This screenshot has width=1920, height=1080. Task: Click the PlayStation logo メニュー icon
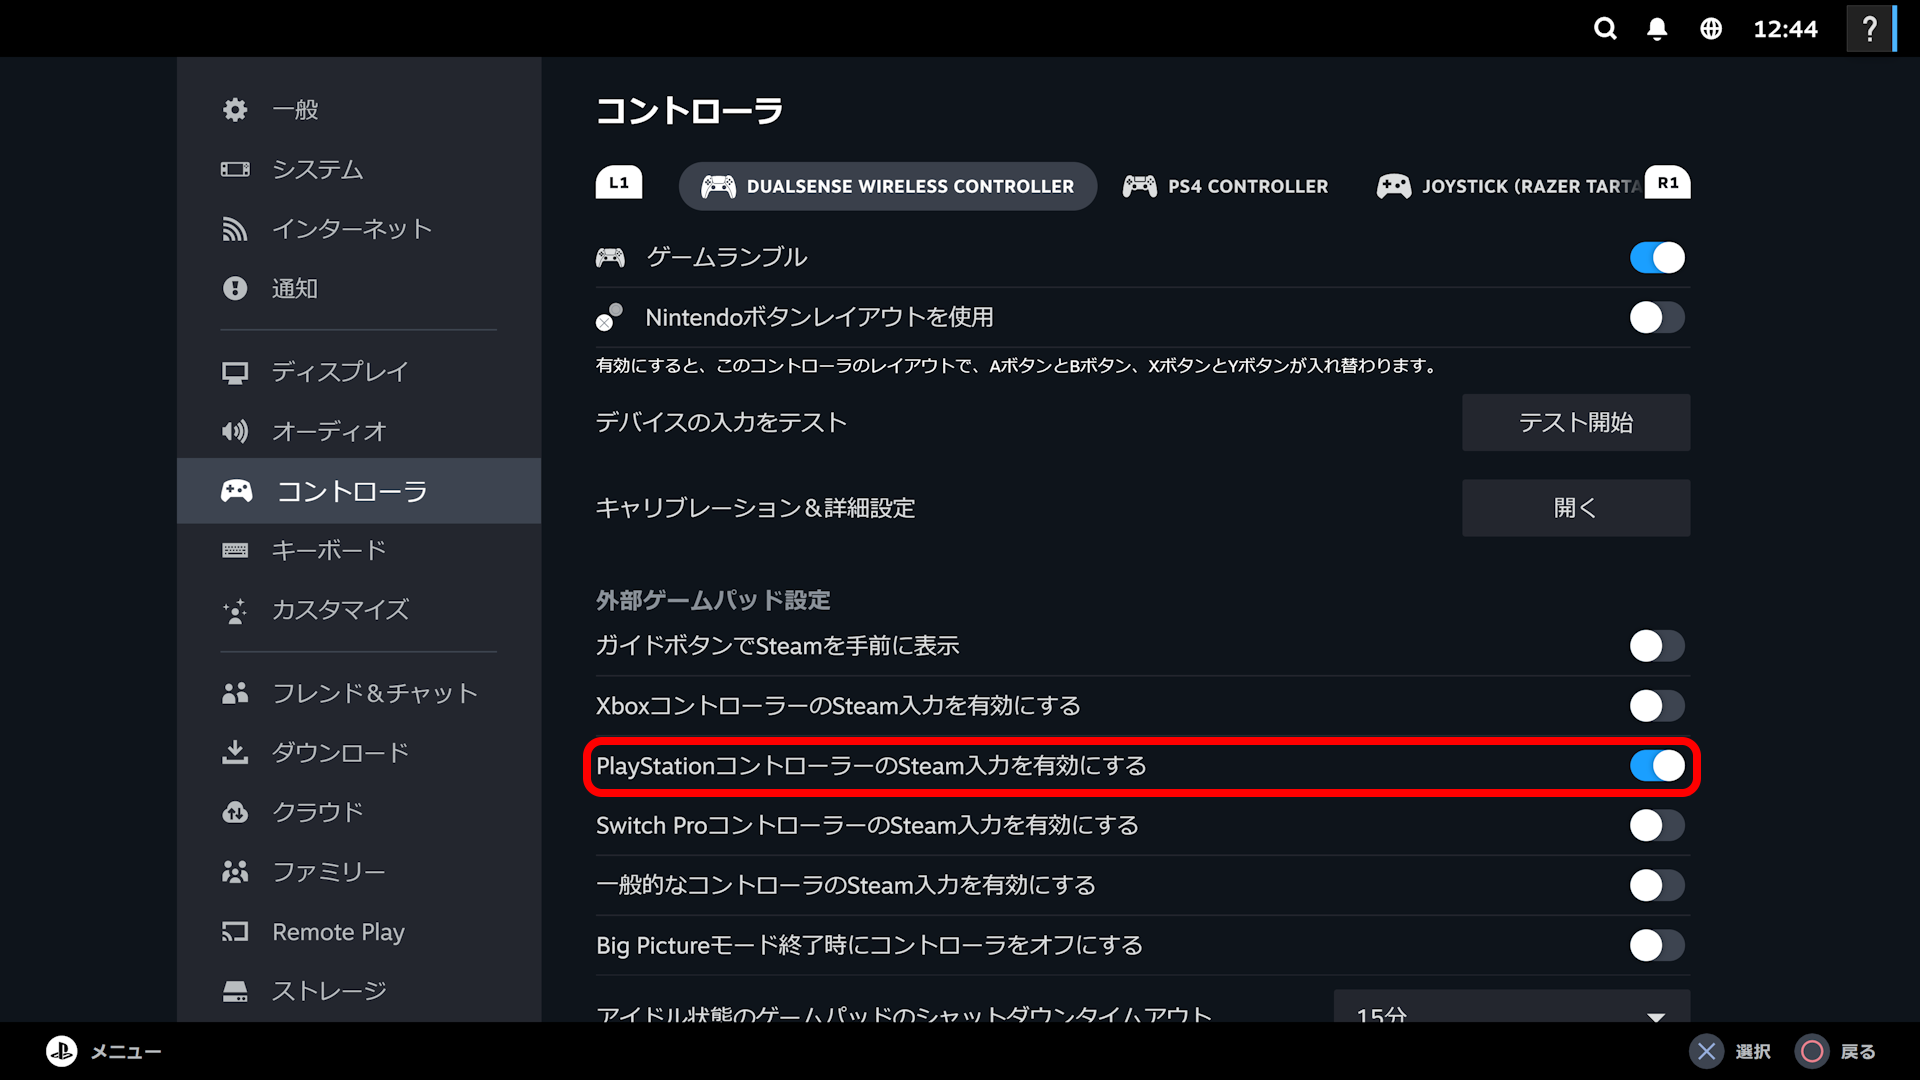62,1051
